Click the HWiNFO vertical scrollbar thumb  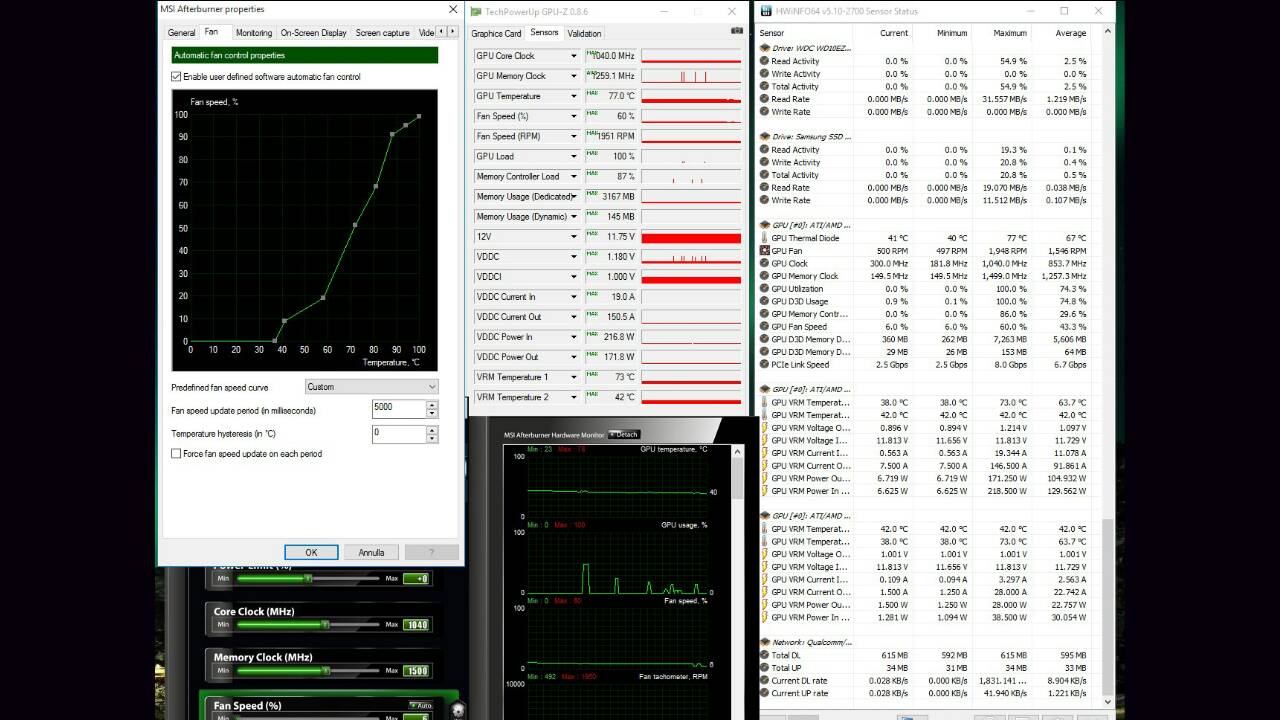click(1107, 606)
